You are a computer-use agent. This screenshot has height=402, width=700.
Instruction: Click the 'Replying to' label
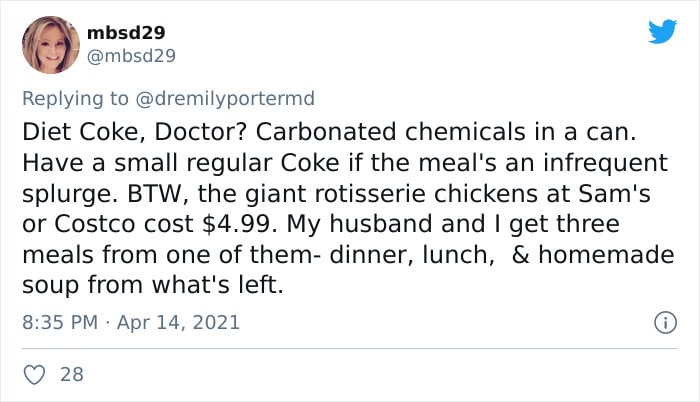coord(75,99)
